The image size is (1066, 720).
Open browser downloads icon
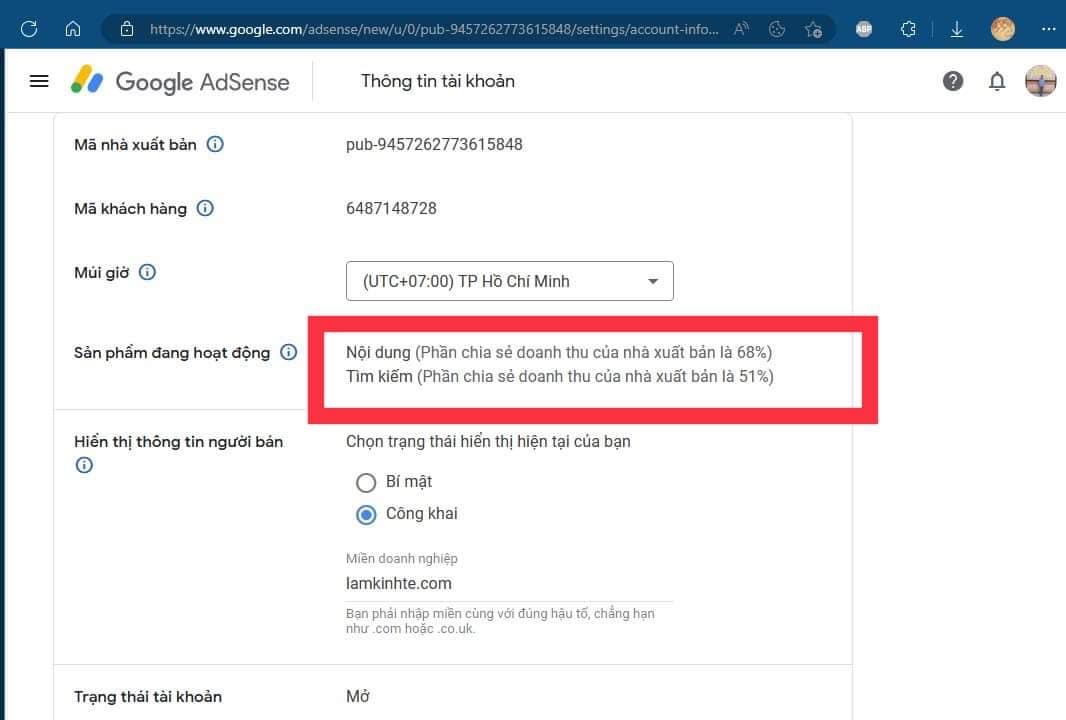(x=957, y=29)
